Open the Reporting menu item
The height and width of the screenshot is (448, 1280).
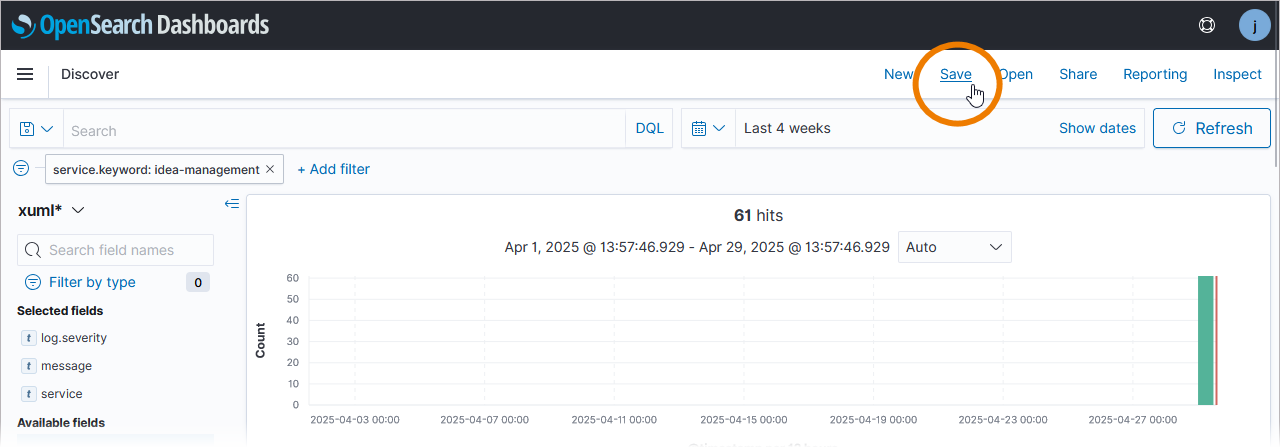point(1155,74)
